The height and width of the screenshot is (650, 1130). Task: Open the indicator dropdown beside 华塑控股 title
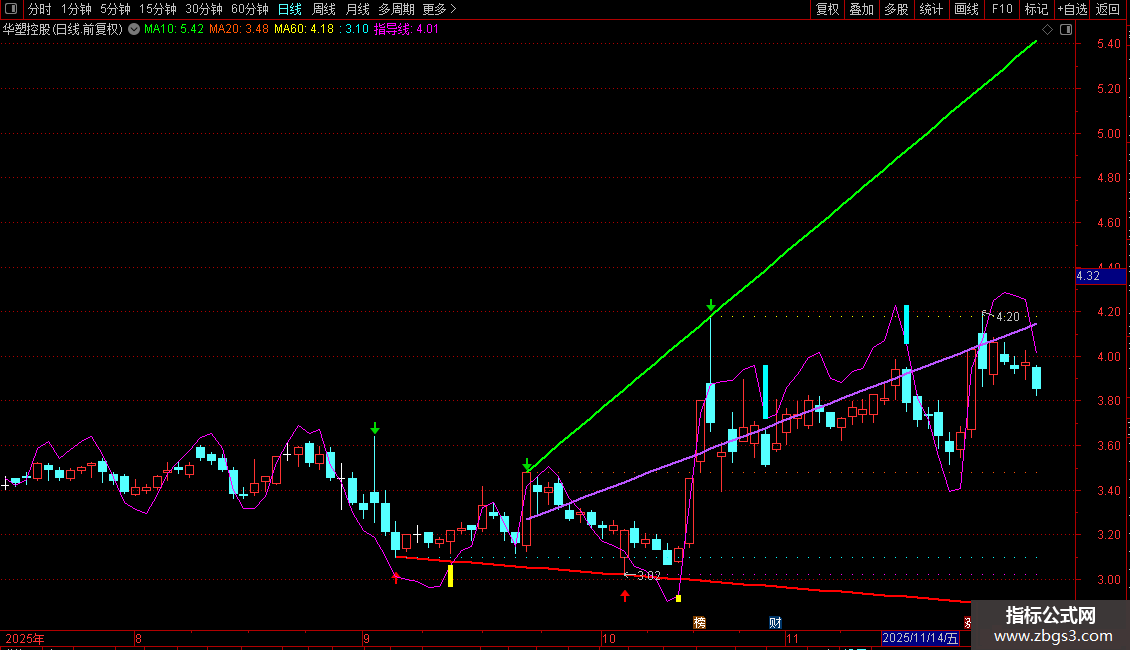134,30
